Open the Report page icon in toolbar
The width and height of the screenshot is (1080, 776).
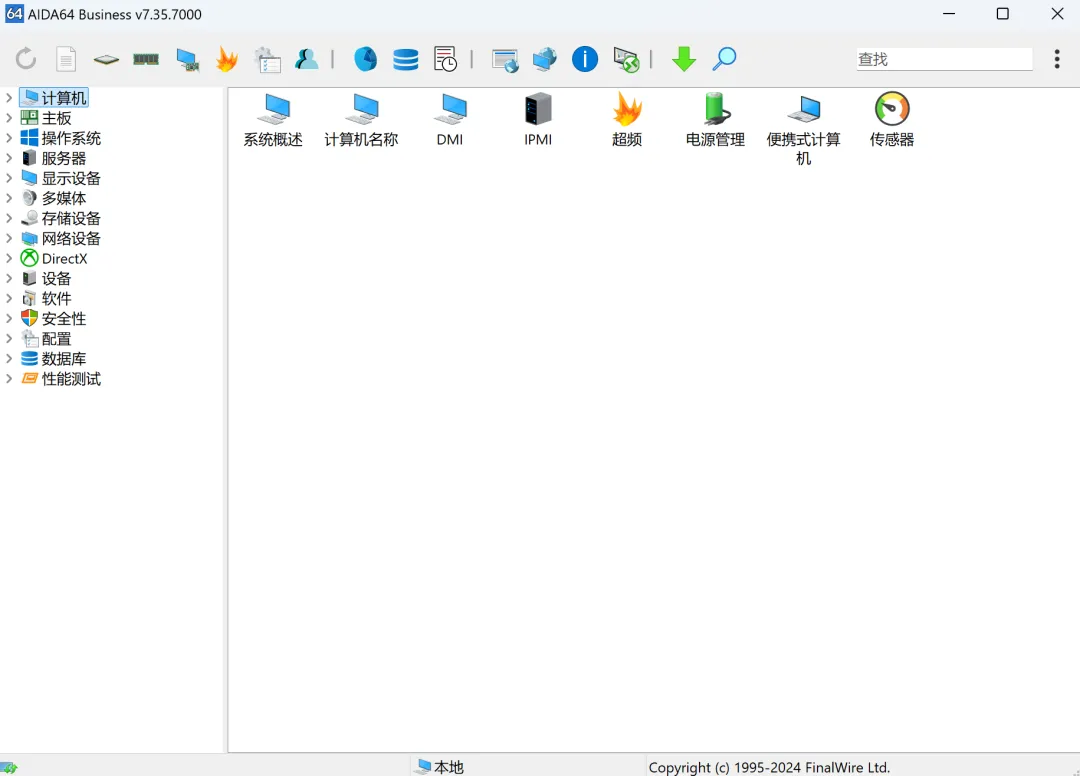pos(66,59)
